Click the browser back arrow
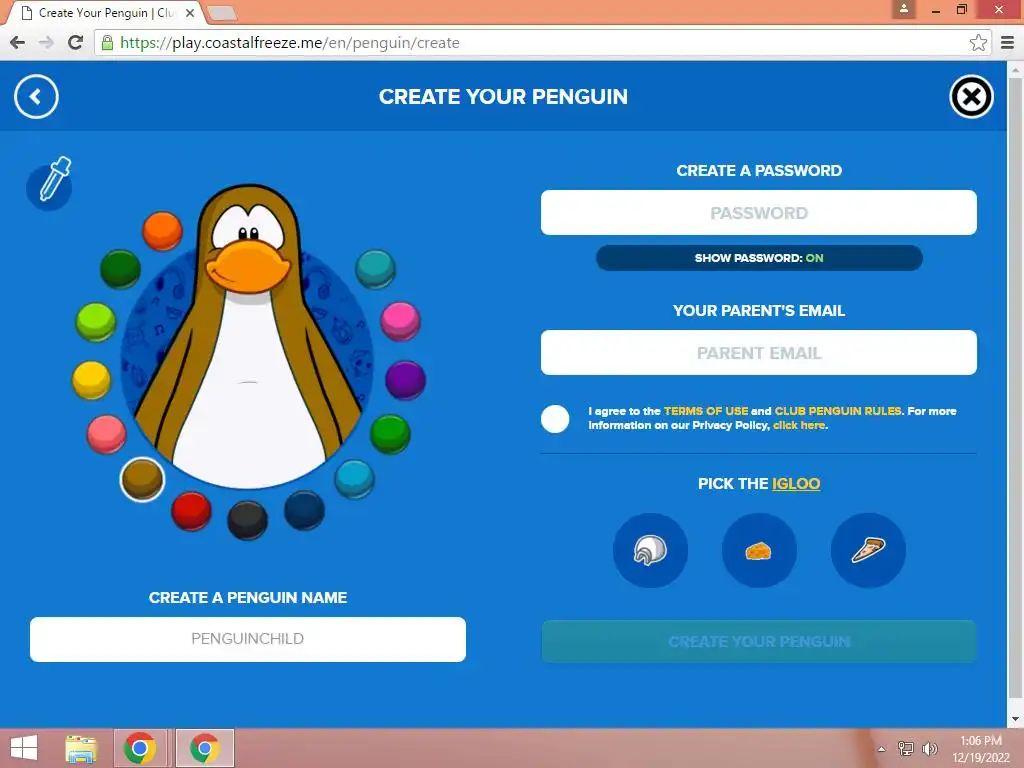The width and height of the screenshot is (1024, 768). 18,42
